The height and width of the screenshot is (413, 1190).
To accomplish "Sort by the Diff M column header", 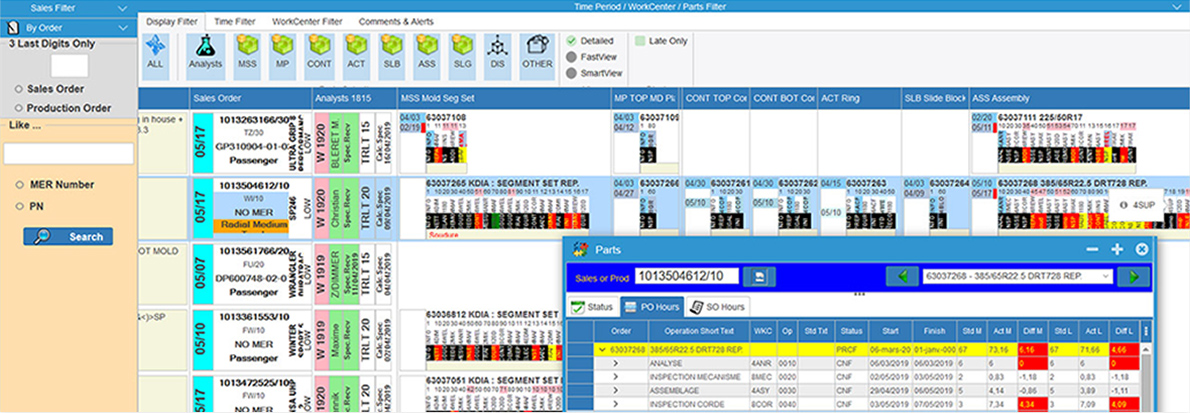I will pos(1034,331).
